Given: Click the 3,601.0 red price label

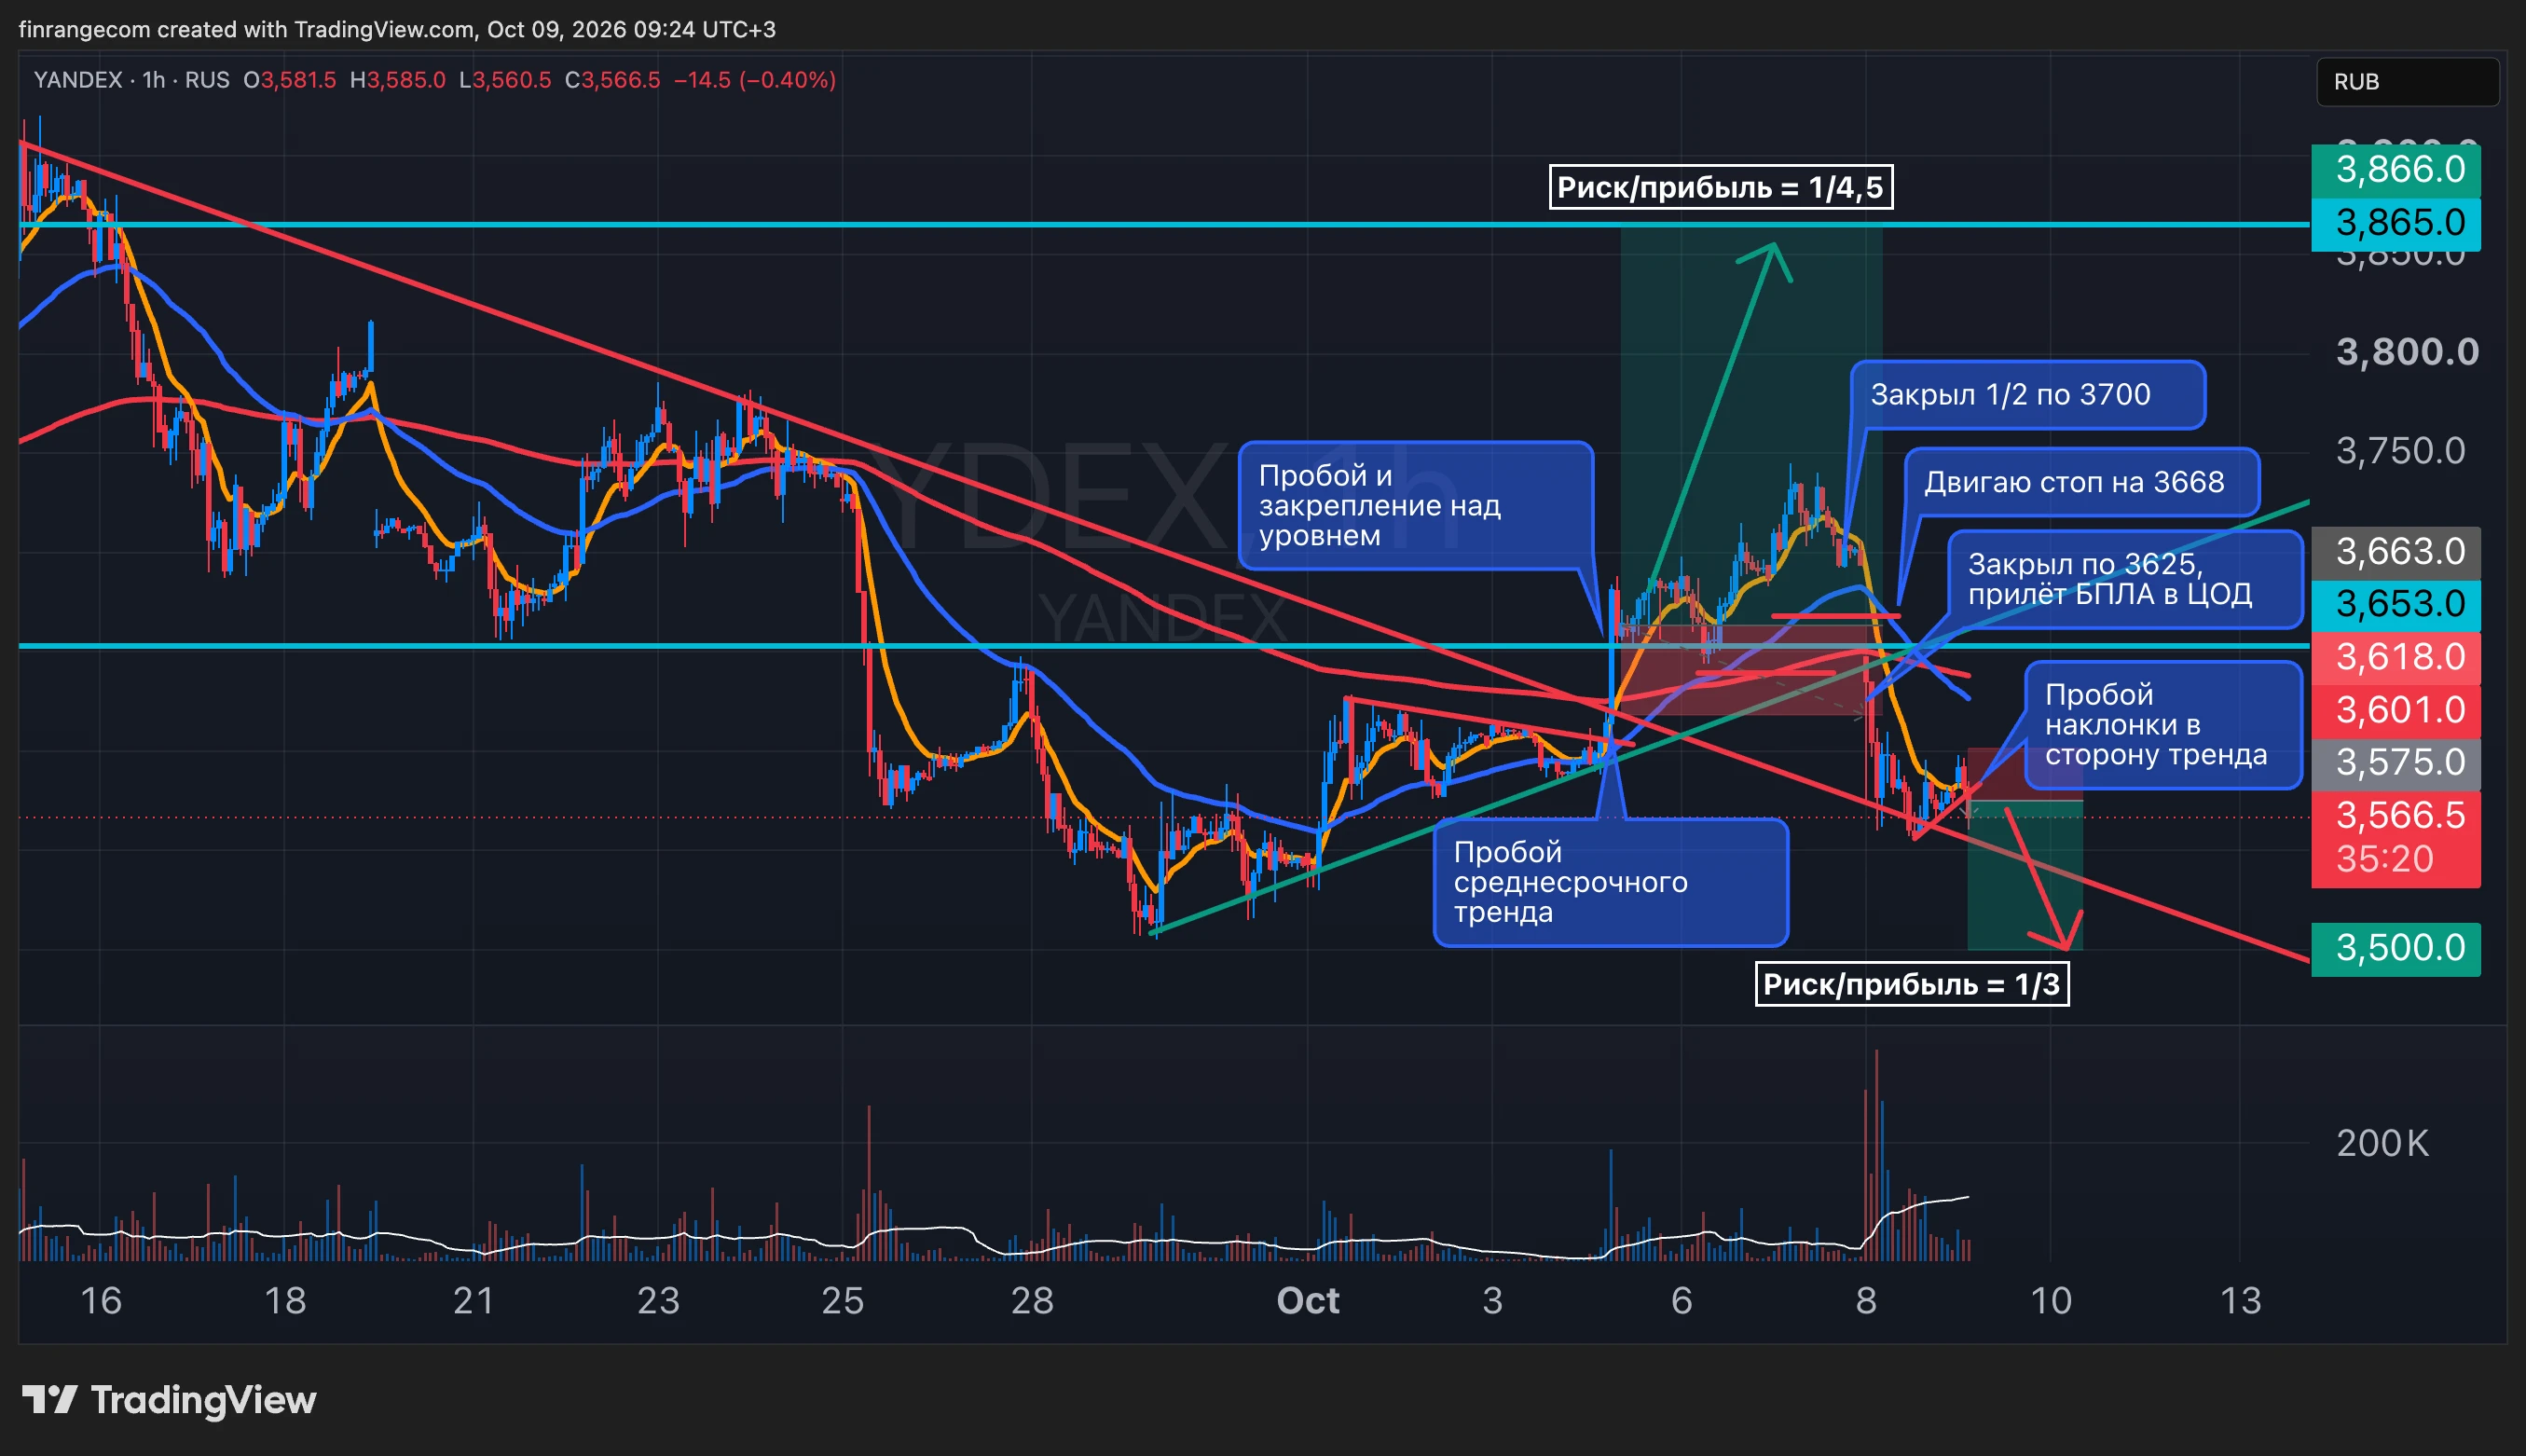Looking at the screenshot, I should (x=2396, y=711).
